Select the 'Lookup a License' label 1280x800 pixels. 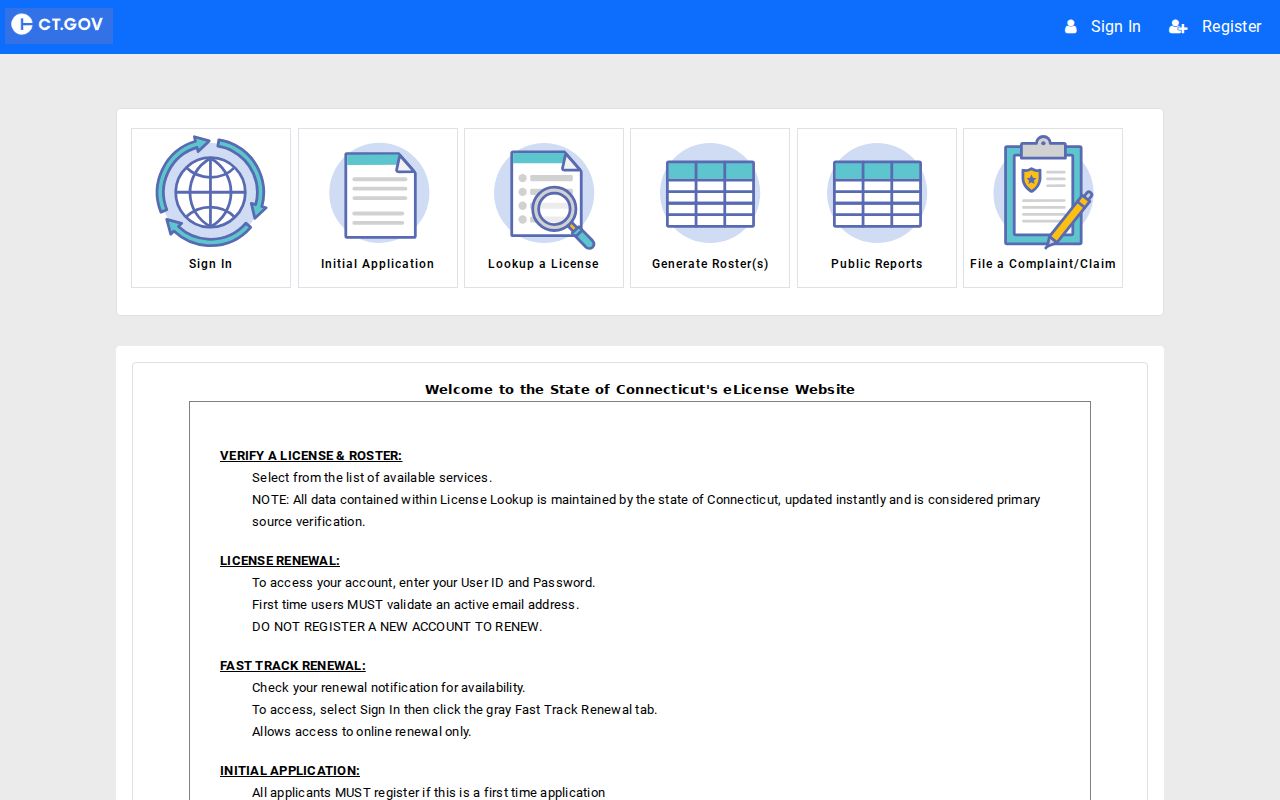[544, 264]
